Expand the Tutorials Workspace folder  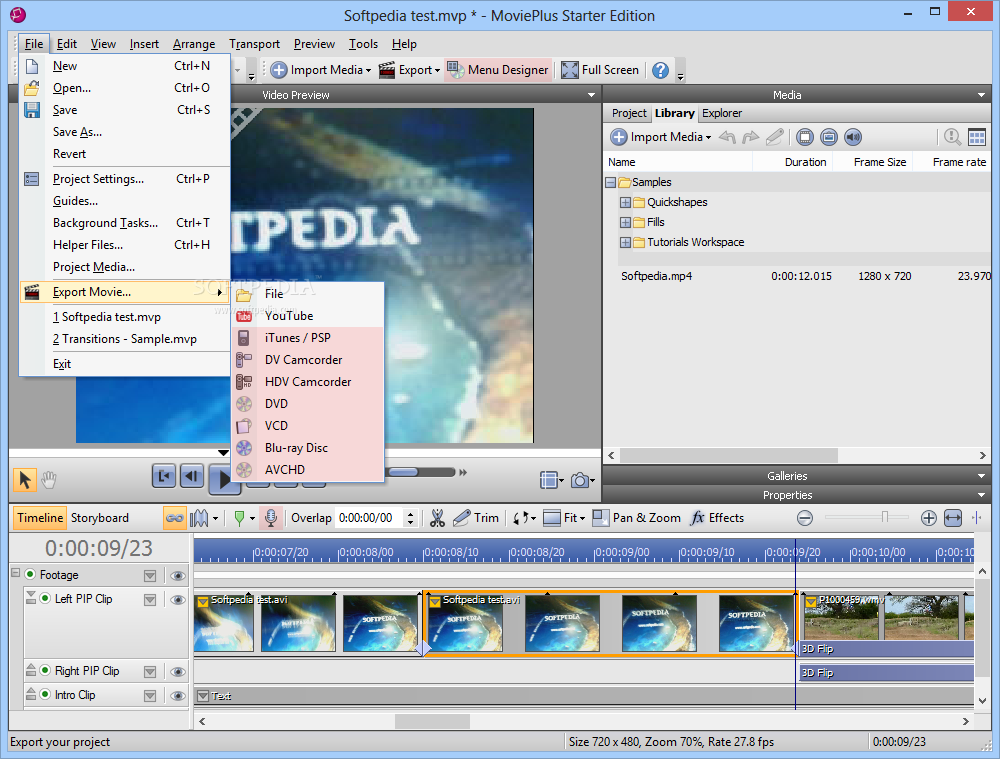coord(625,242)
